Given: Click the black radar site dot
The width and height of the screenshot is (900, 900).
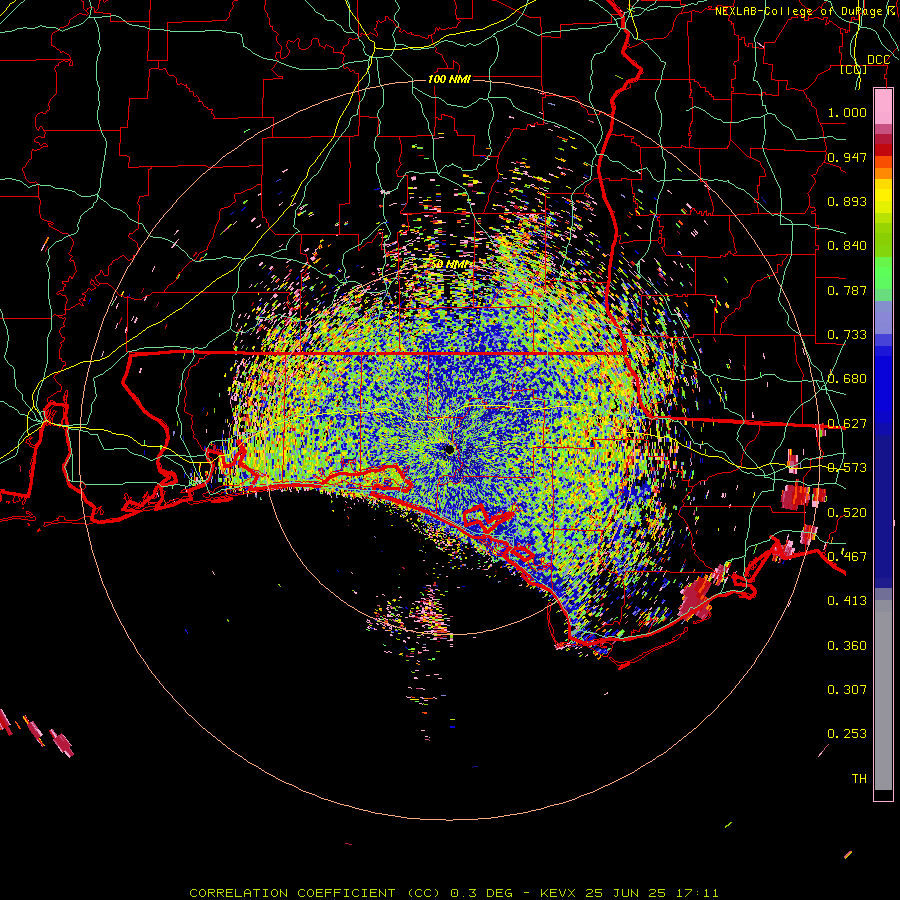Looking at the screenshot, I should [x=449, y=449].
